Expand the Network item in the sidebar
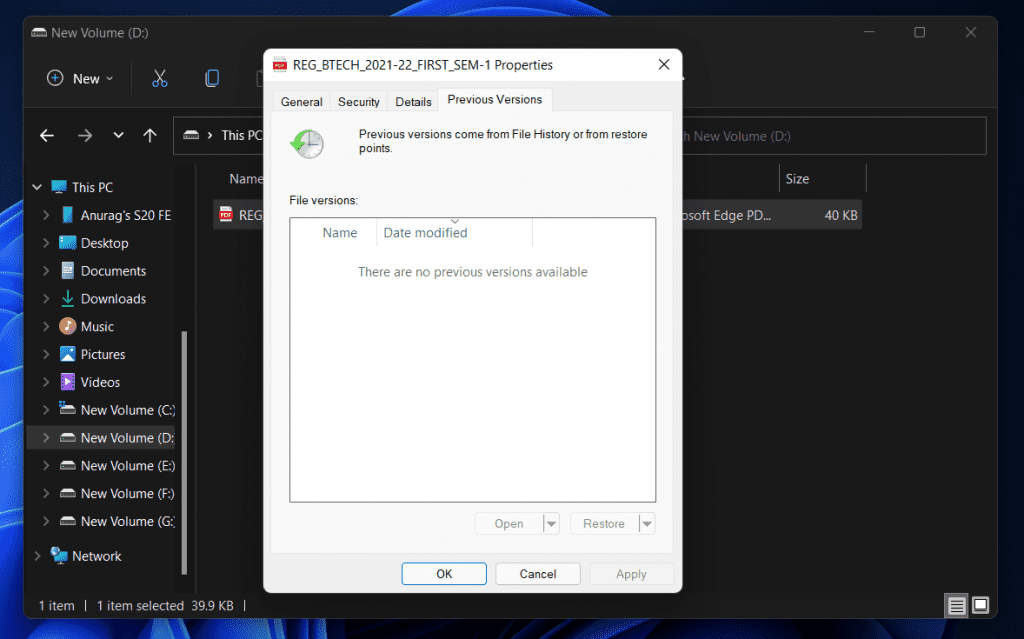The image size is (1024, 639). pyautogui.click(x=38, y=555)
